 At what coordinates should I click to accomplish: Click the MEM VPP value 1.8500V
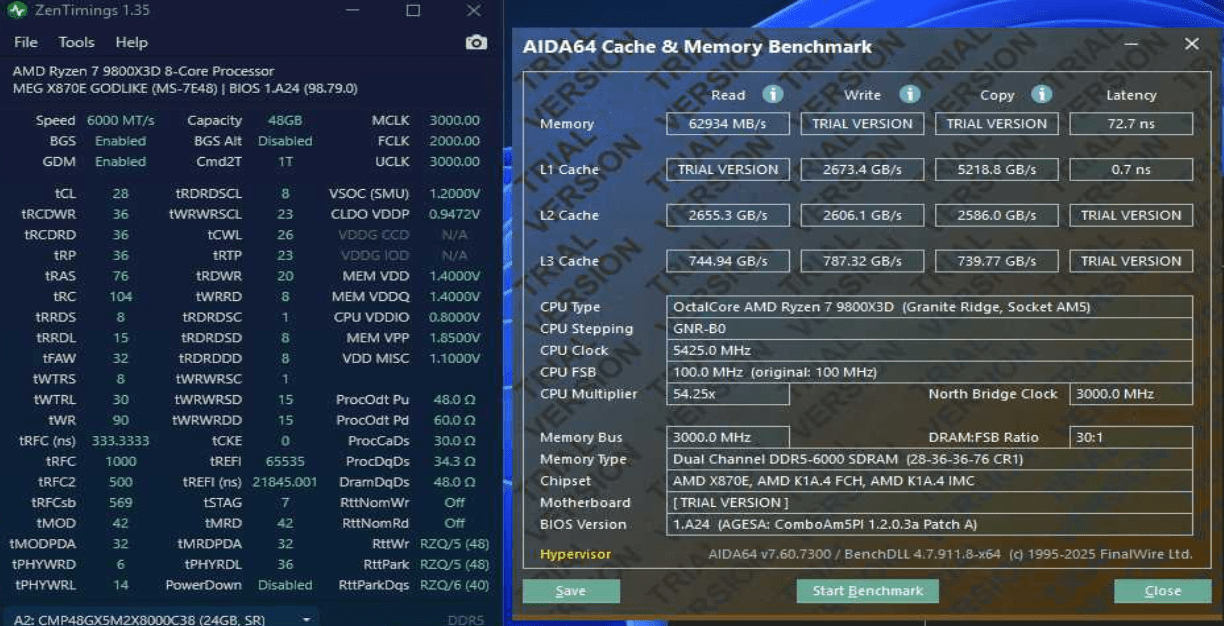tap(455, 338)
